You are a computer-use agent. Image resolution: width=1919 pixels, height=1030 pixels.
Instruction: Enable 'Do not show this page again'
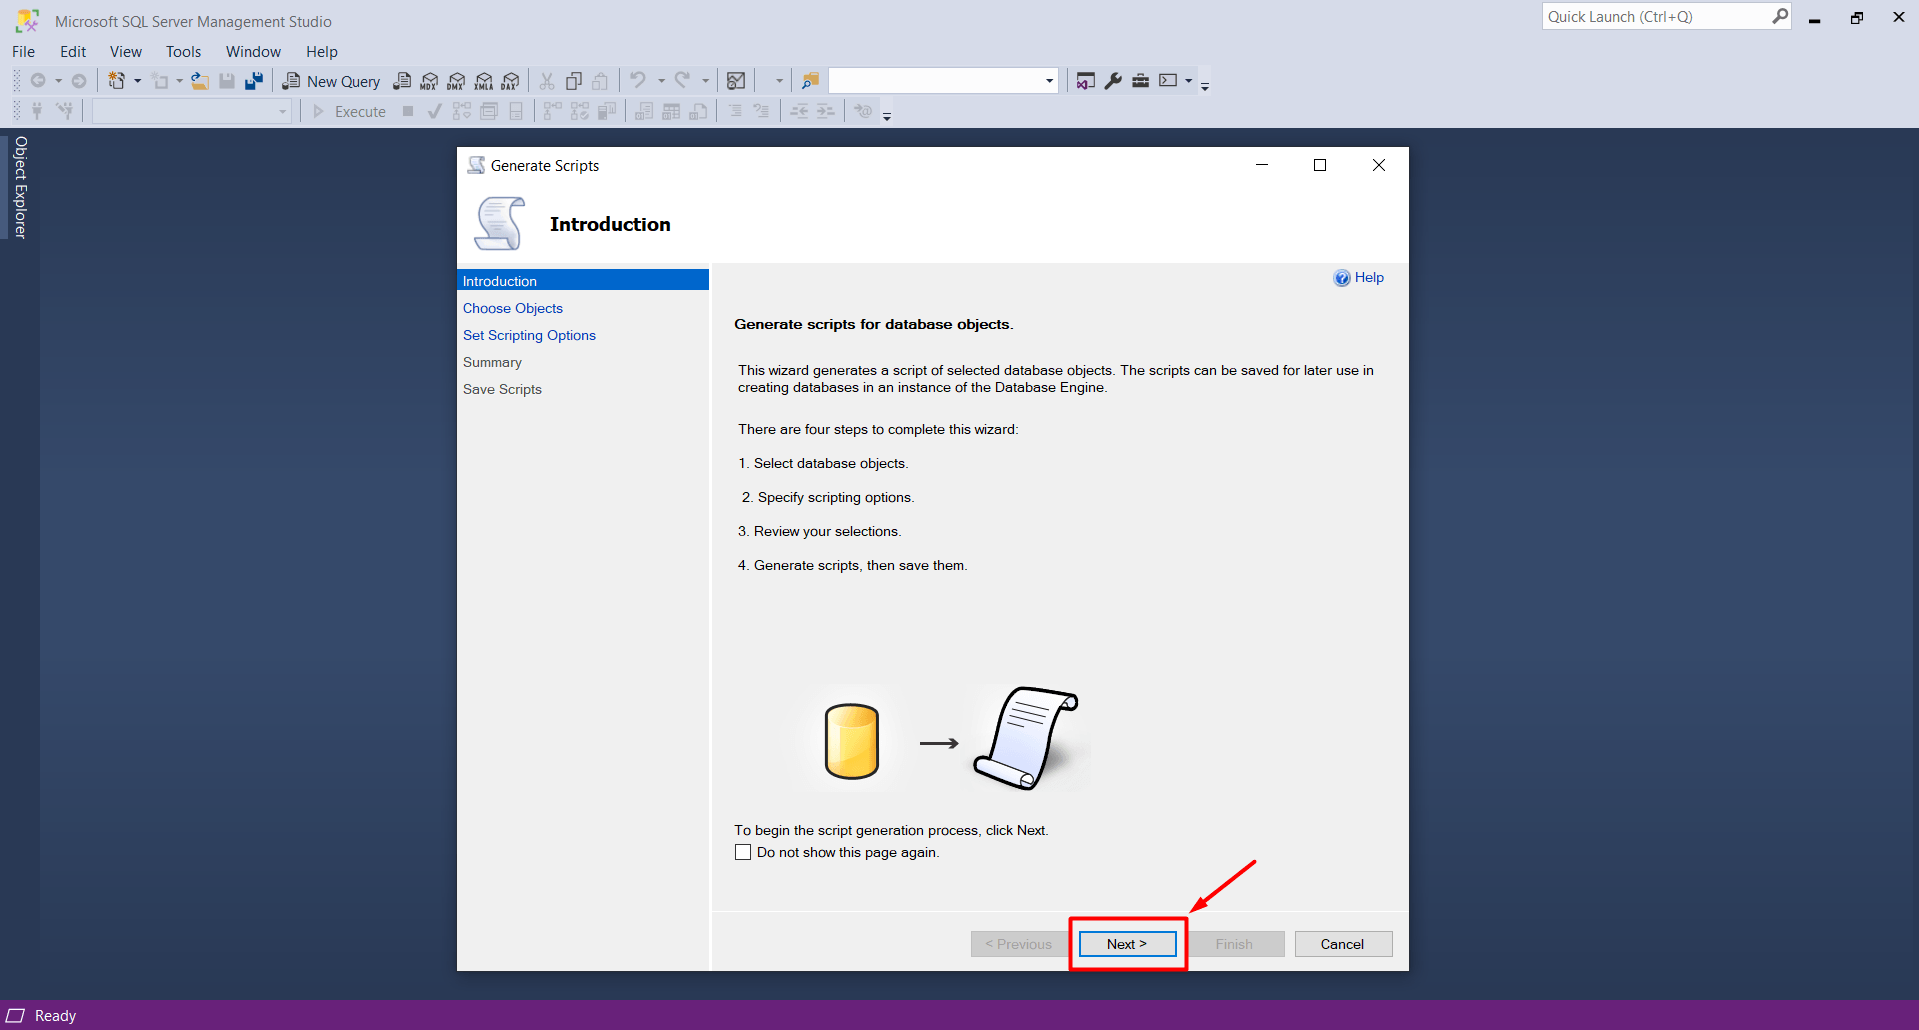click(743, 852)
